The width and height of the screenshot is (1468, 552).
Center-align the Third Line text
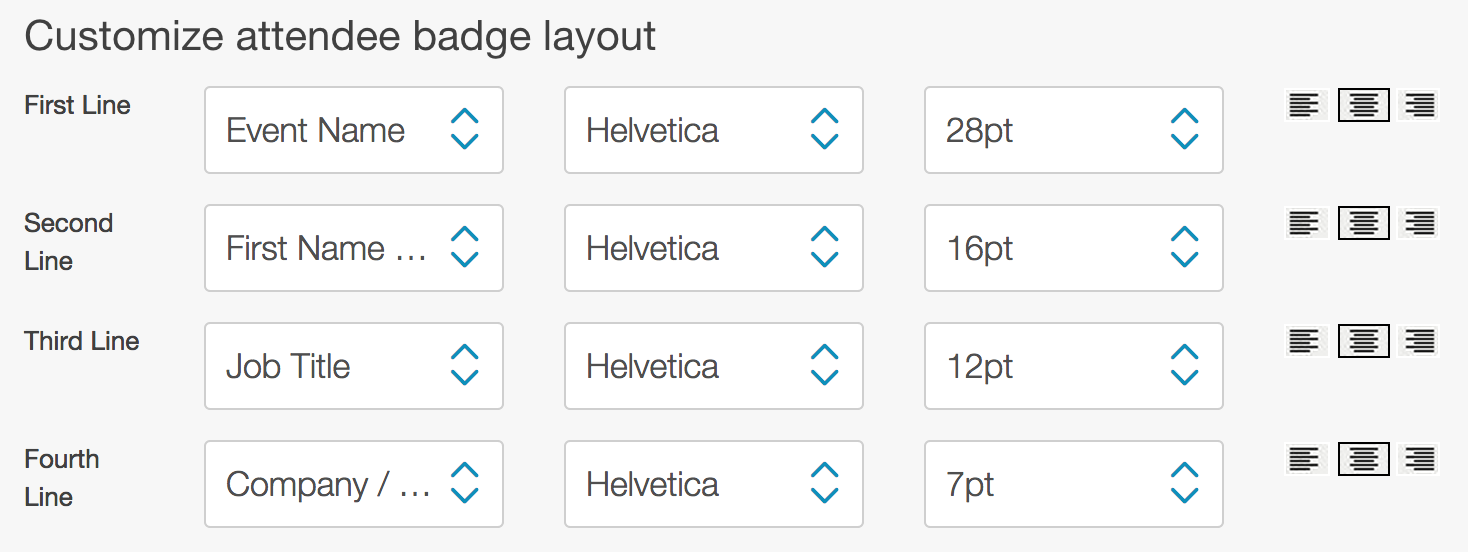1364,341
